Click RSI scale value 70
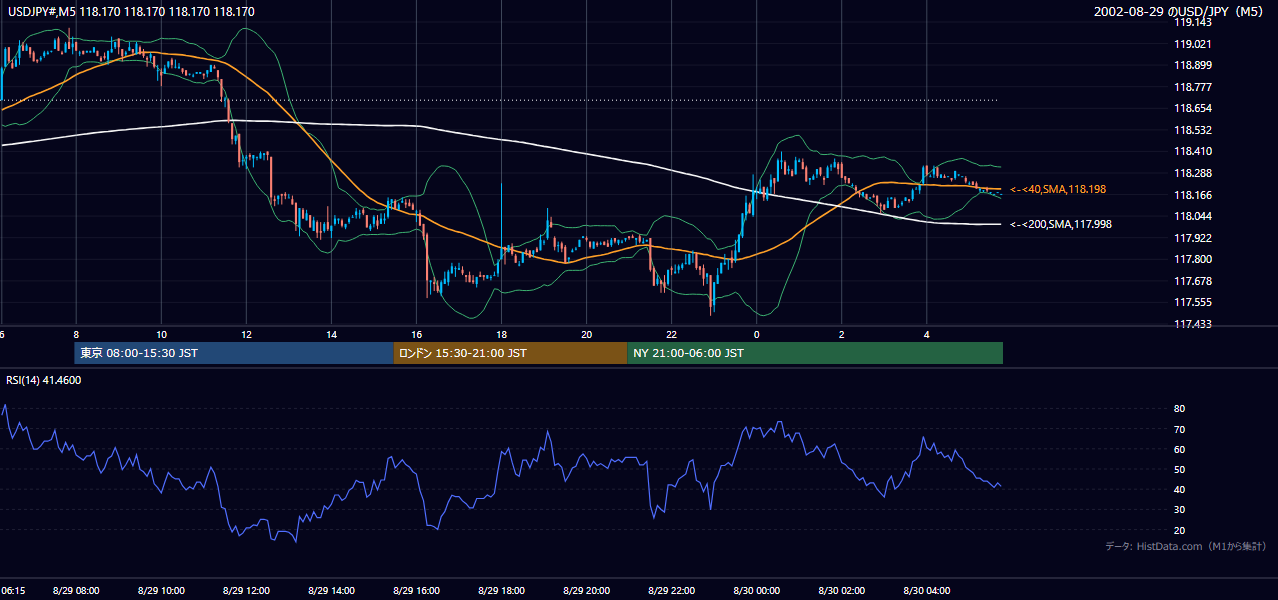Screen dimensions: 1278x600 [1179, 429]
